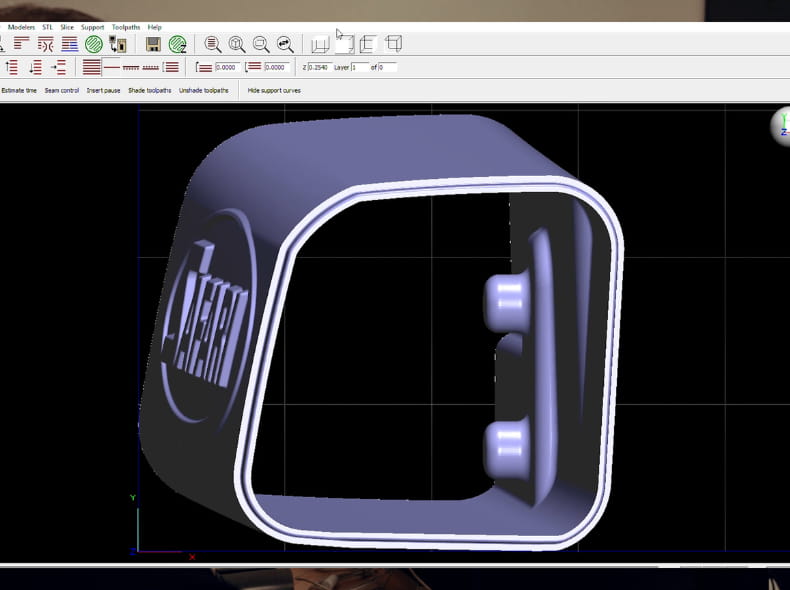Switch to the front view cube icon
The height and width of the screenshot is (590, 790).
click(344, 44)
